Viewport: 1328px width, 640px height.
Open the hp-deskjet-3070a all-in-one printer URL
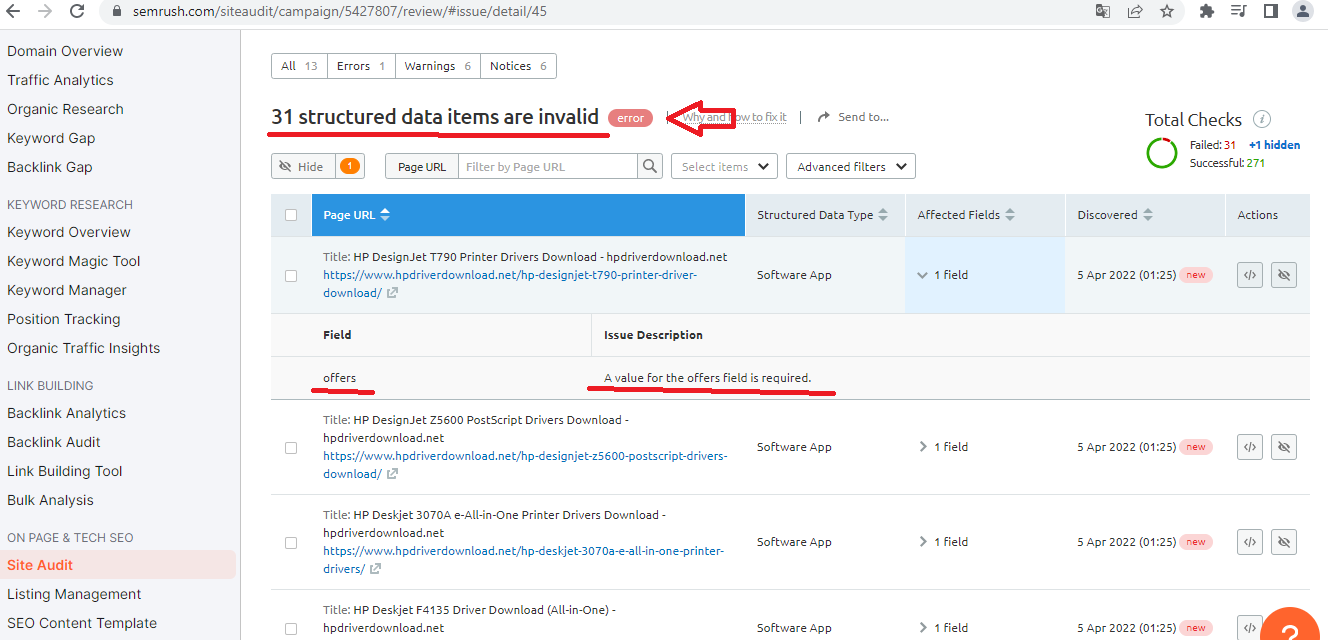523,560
